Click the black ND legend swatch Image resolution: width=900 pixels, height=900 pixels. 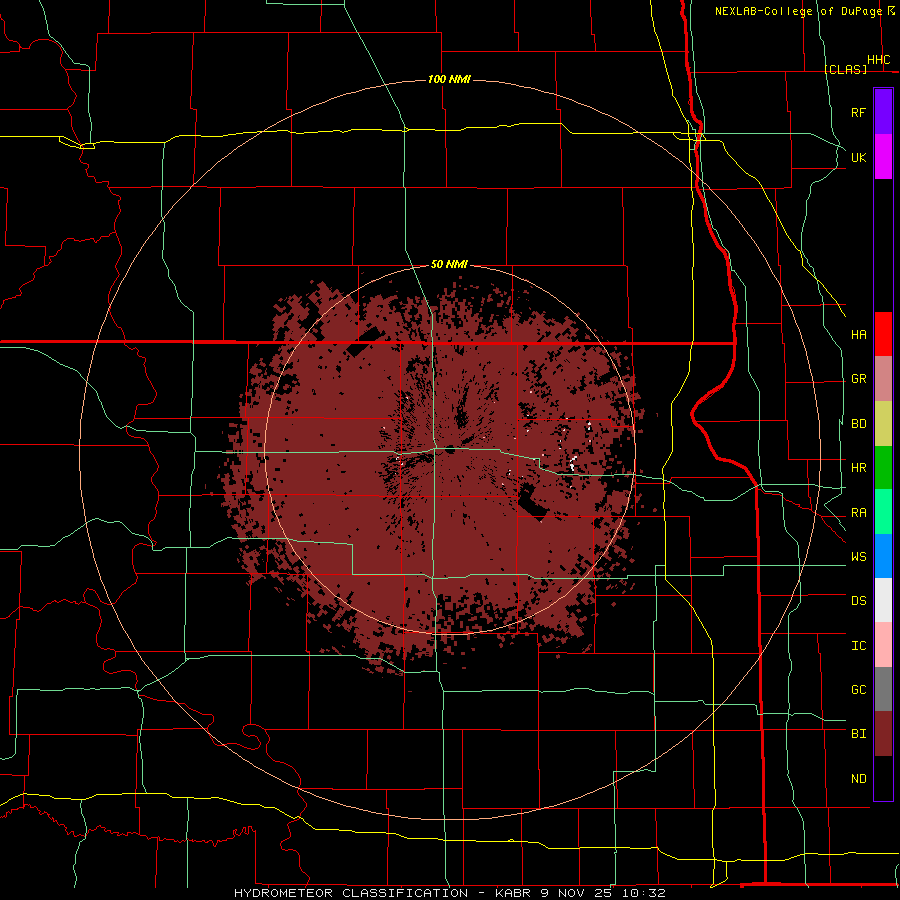click(883, 778)
